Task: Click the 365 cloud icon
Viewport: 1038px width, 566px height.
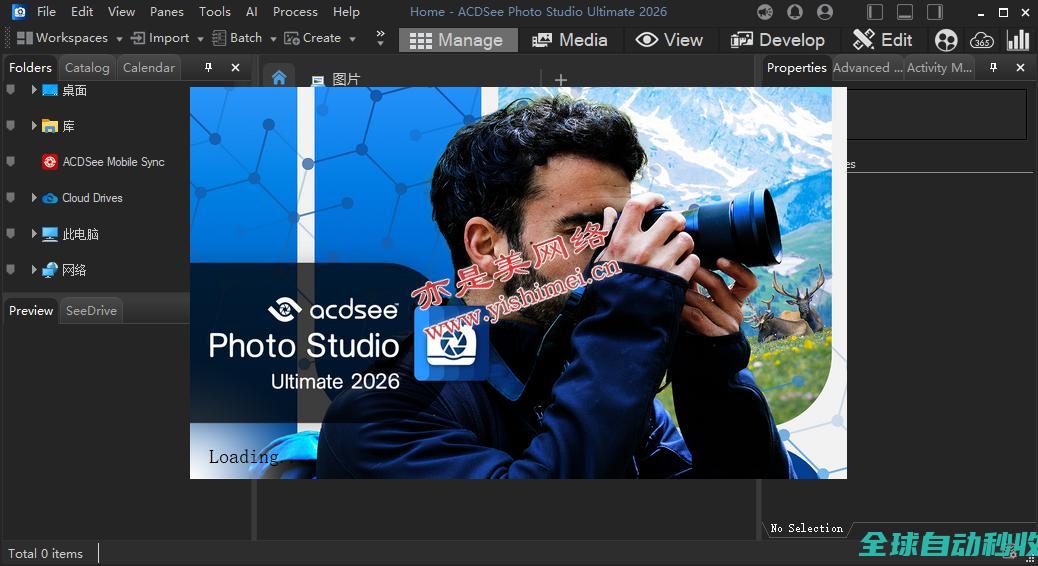Action: point(982,40)
